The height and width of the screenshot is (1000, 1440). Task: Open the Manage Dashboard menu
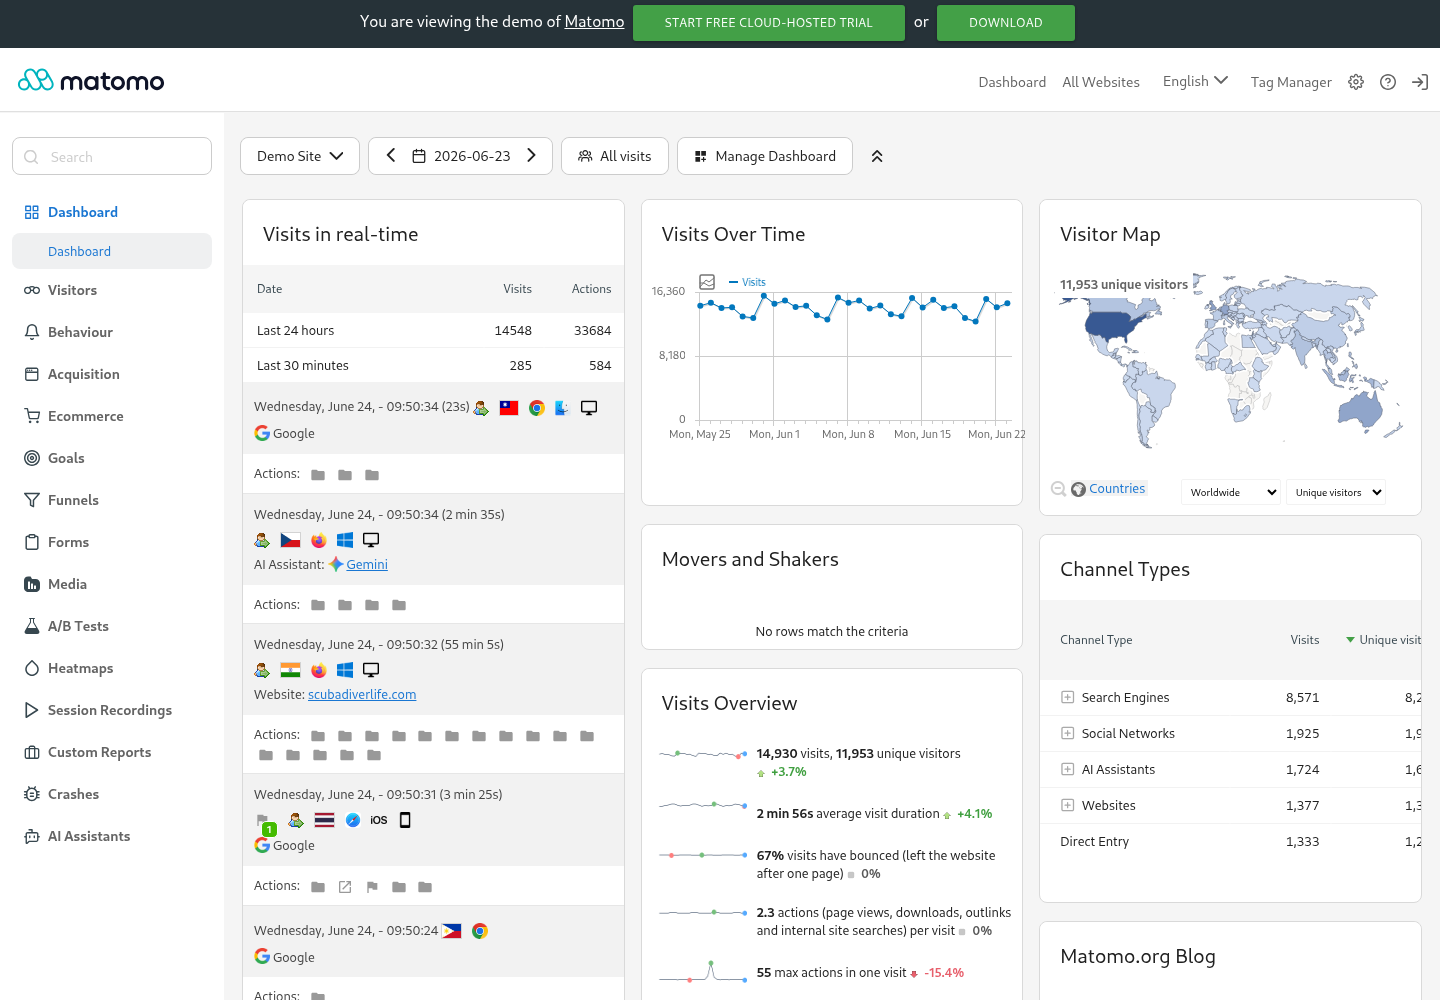coord(765,156)
